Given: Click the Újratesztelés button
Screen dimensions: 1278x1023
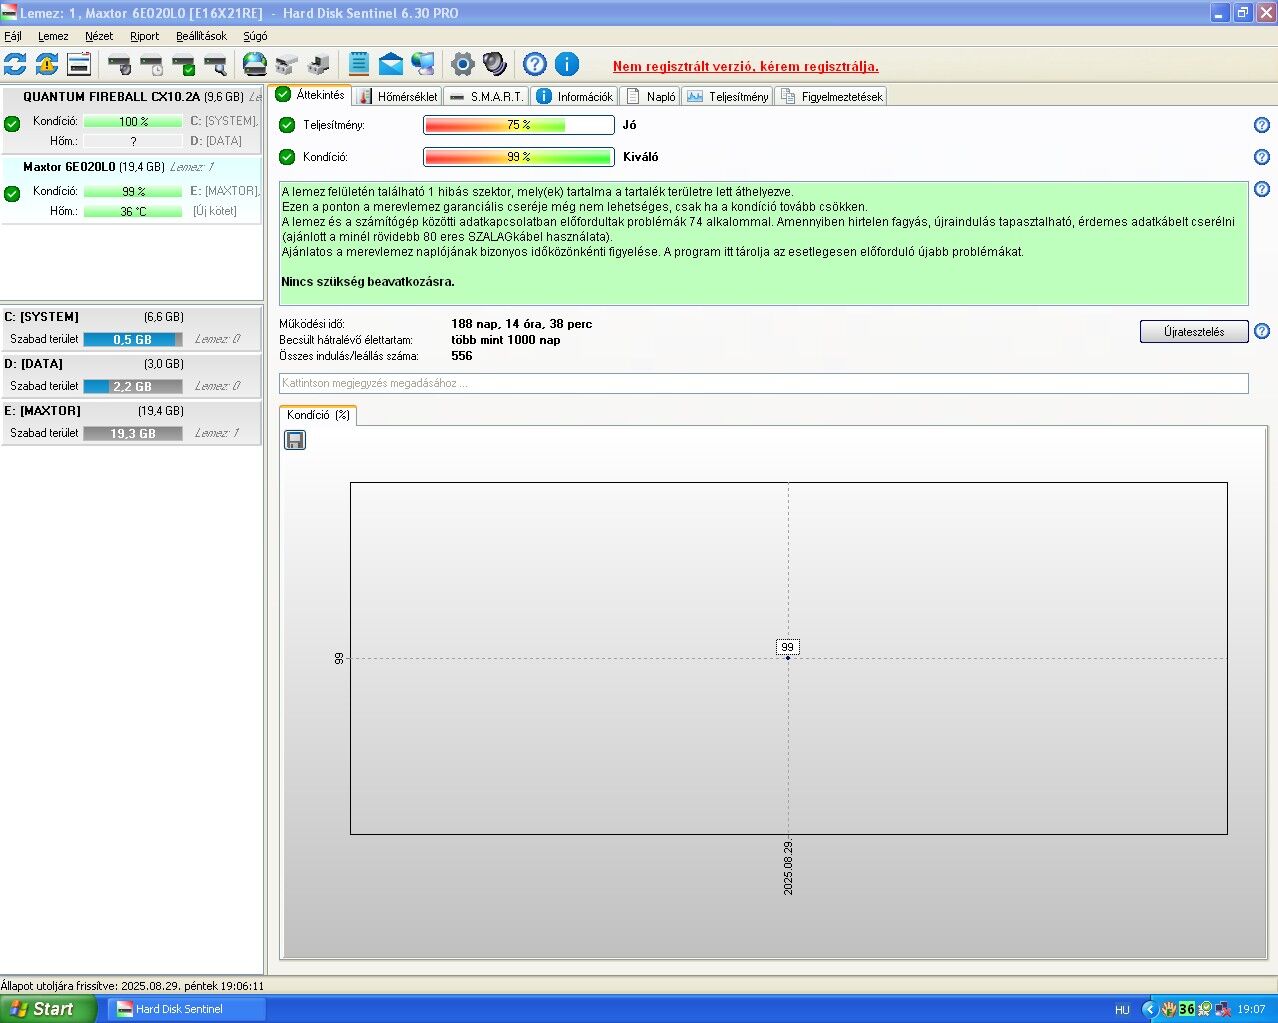Looking at the screenshot, I should (x=1194, y=332).
